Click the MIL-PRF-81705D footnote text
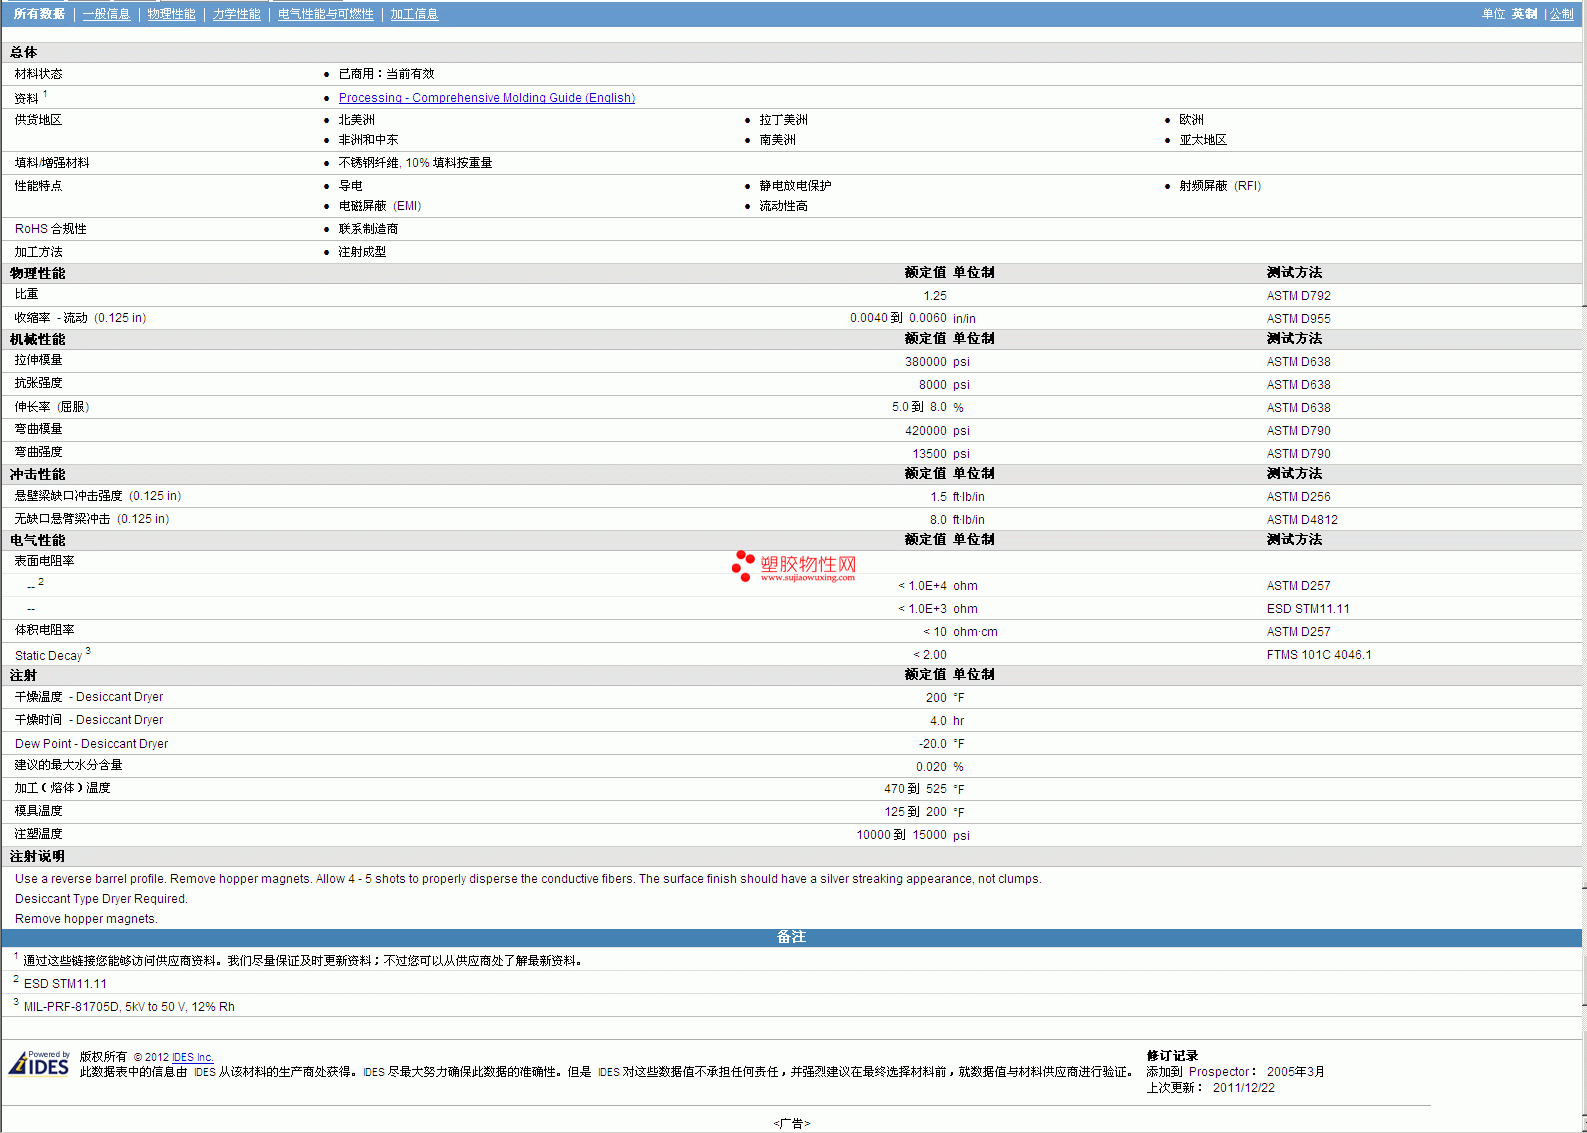This screenshot has height=1133, width=1587. [129, 1007]
